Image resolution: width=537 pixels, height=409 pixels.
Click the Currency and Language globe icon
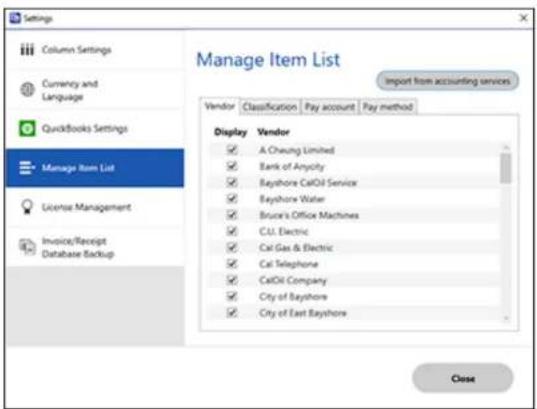pyautogui.click(x=27, y=90)
